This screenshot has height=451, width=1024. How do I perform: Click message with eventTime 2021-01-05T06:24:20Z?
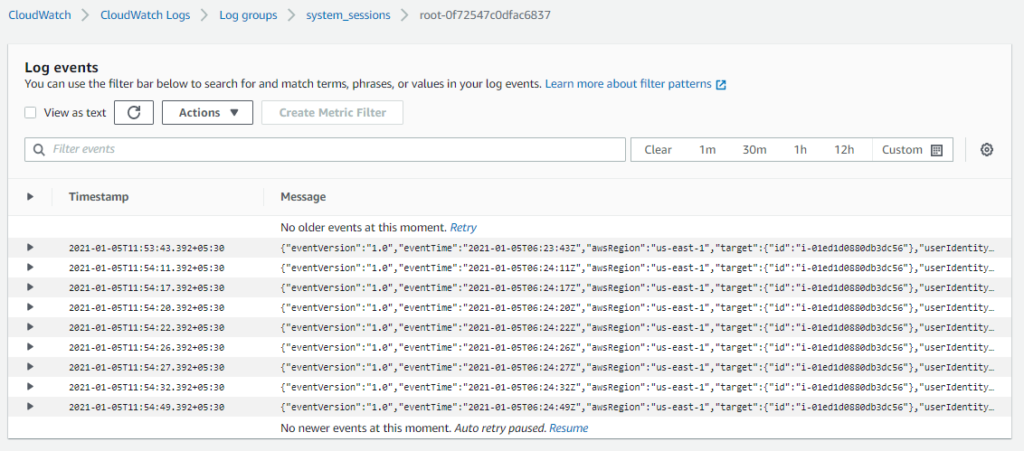pyautogui.click(x=638, y=307)
